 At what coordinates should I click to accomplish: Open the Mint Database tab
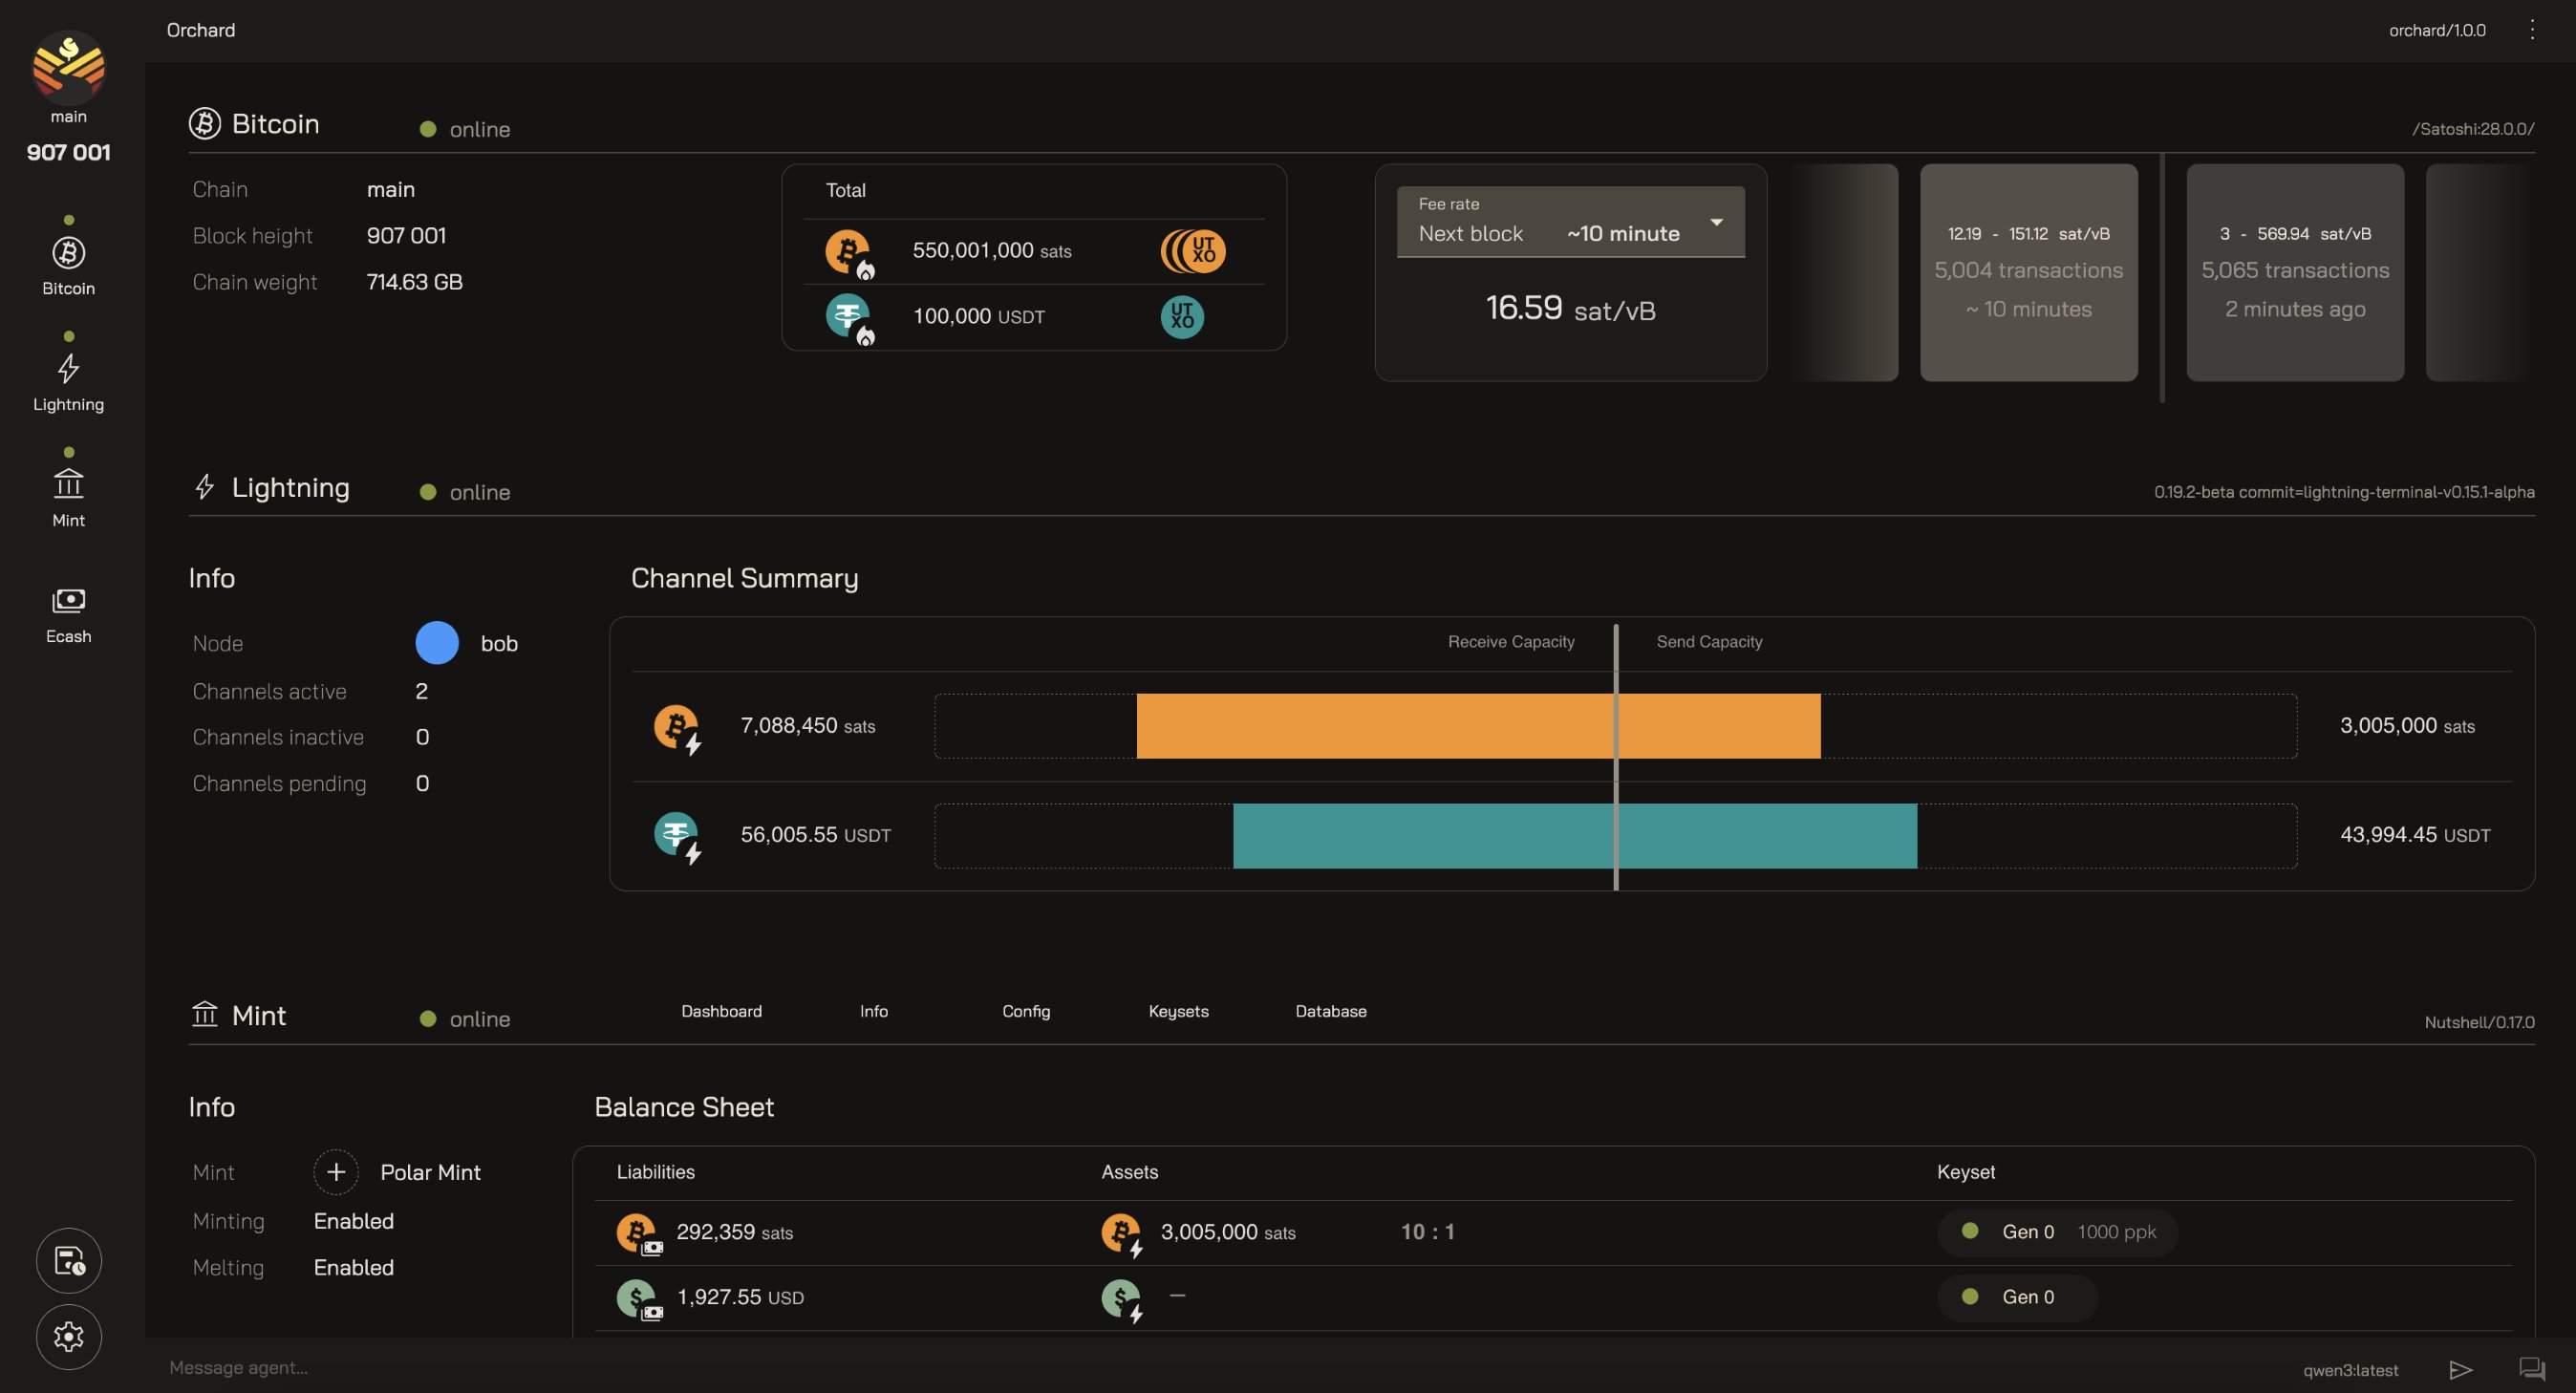(x=1330, y=1011)
